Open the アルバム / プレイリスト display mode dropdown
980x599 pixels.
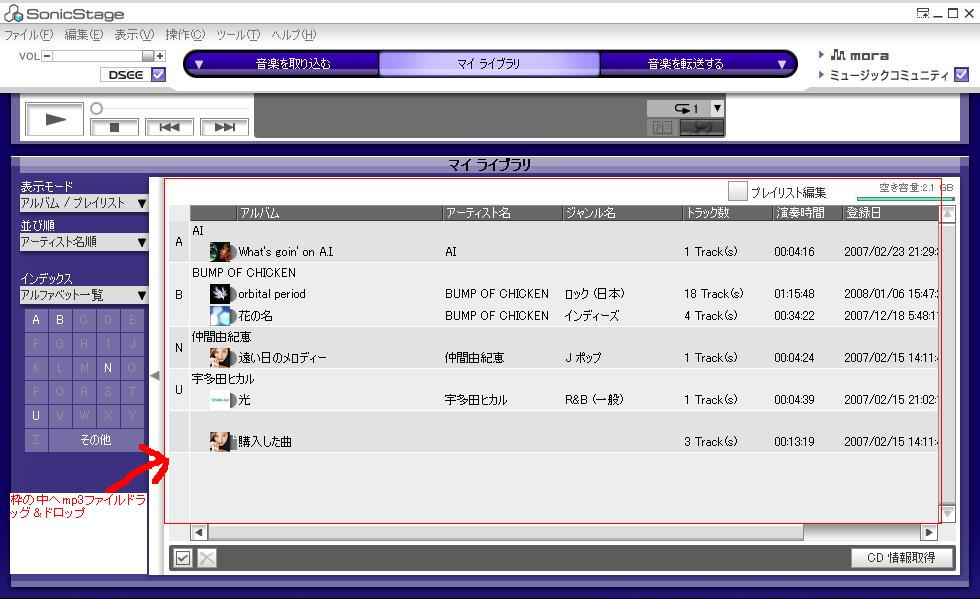[84, 203]
